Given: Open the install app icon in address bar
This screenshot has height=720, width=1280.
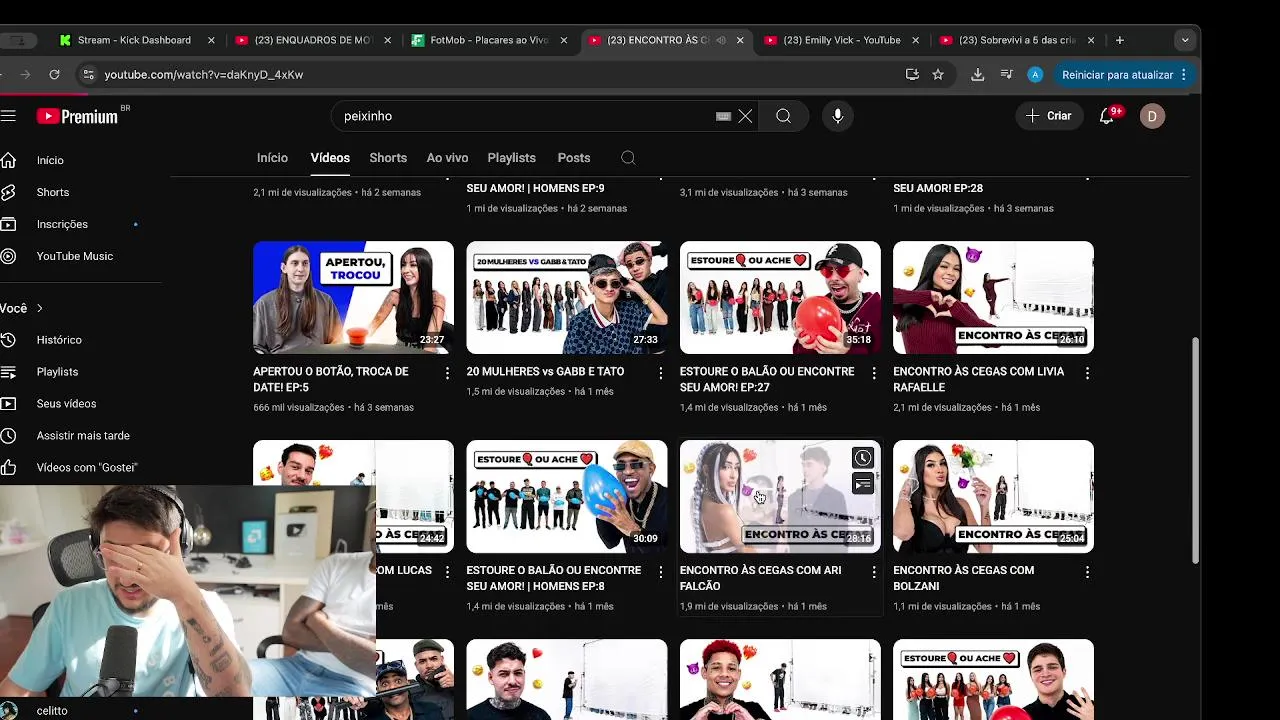Looking at the screenshot, I should point(912,74).
